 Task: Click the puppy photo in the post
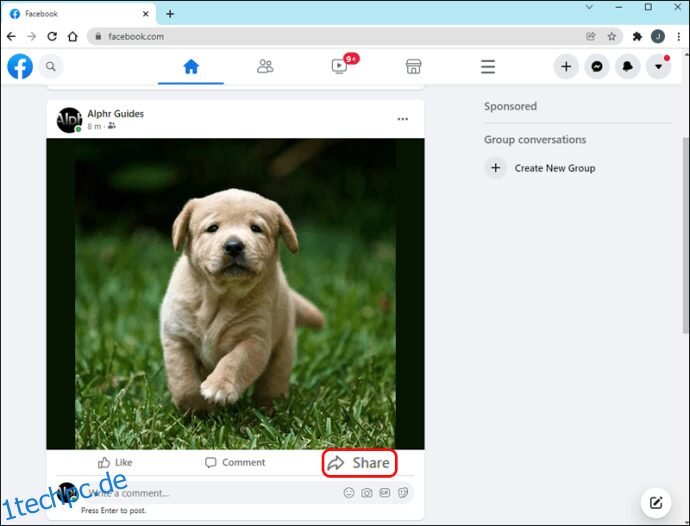click(235, 294)
